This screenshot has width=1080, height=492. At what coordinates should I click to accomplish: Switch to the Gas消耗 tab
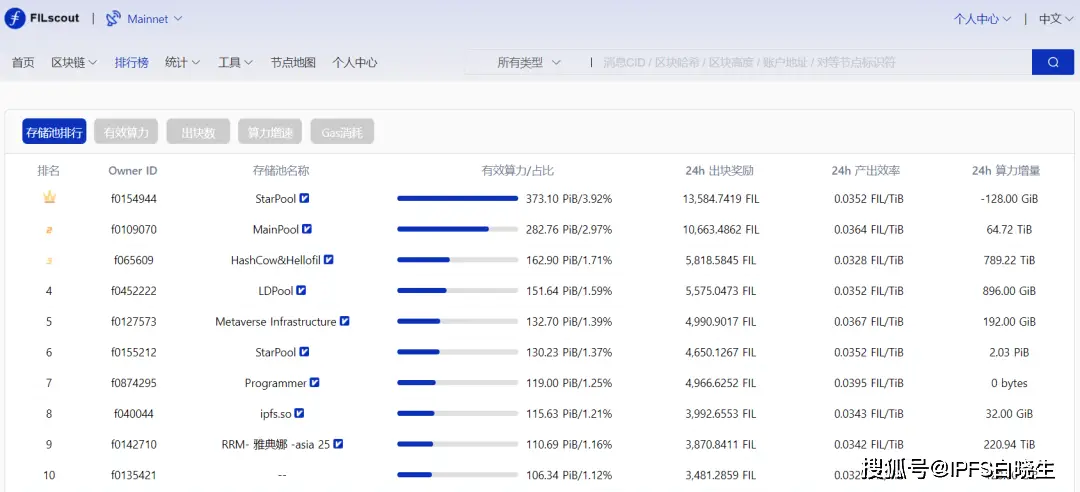pyautogui.click(x=342, y=132)
